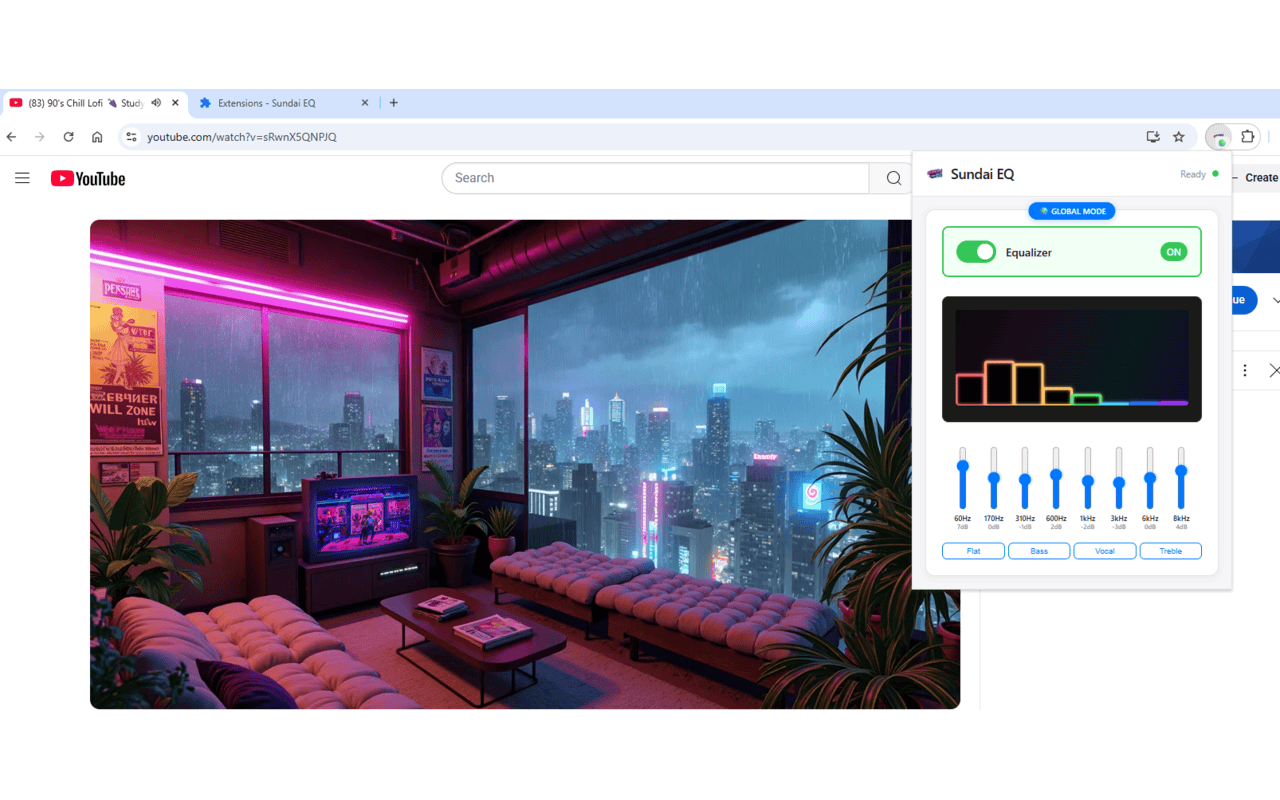Apply the Treble EQ preset
The image size is (1280, 800).
(1171, 550)
